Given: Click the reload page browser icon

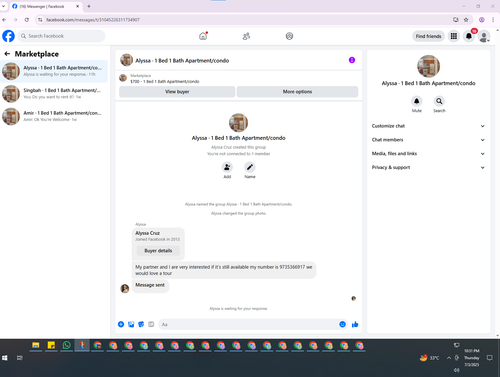Looking at the screenshot, I should tap(27, 20).
